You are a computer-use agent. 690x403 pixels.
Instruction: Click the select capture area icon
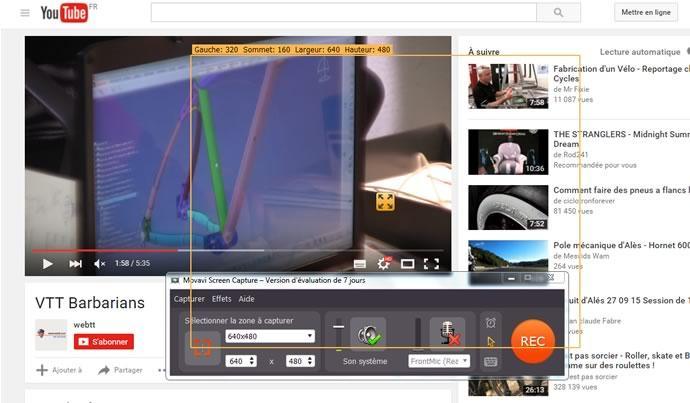click(x=202, y=348)
